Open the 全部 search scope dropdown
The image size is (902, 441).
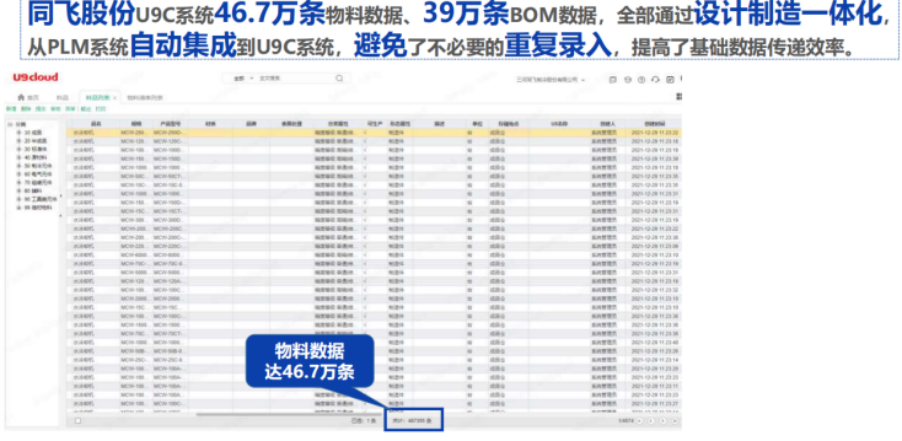point(244,78)
